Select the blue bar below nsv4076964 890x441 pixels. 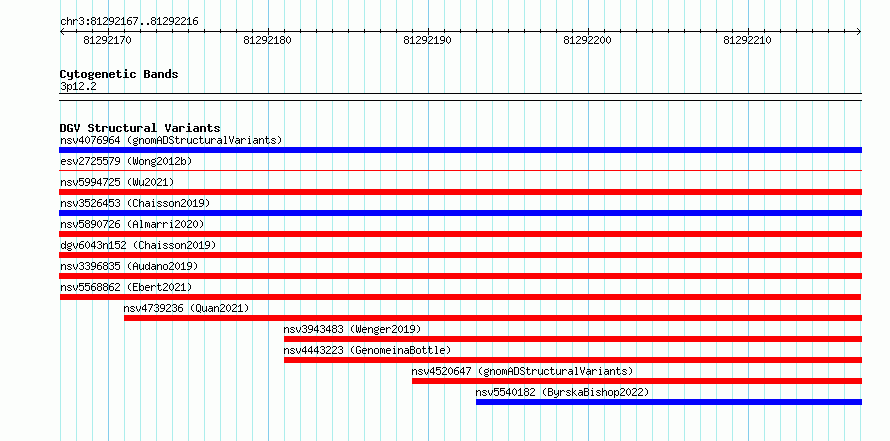pos(460,150)
